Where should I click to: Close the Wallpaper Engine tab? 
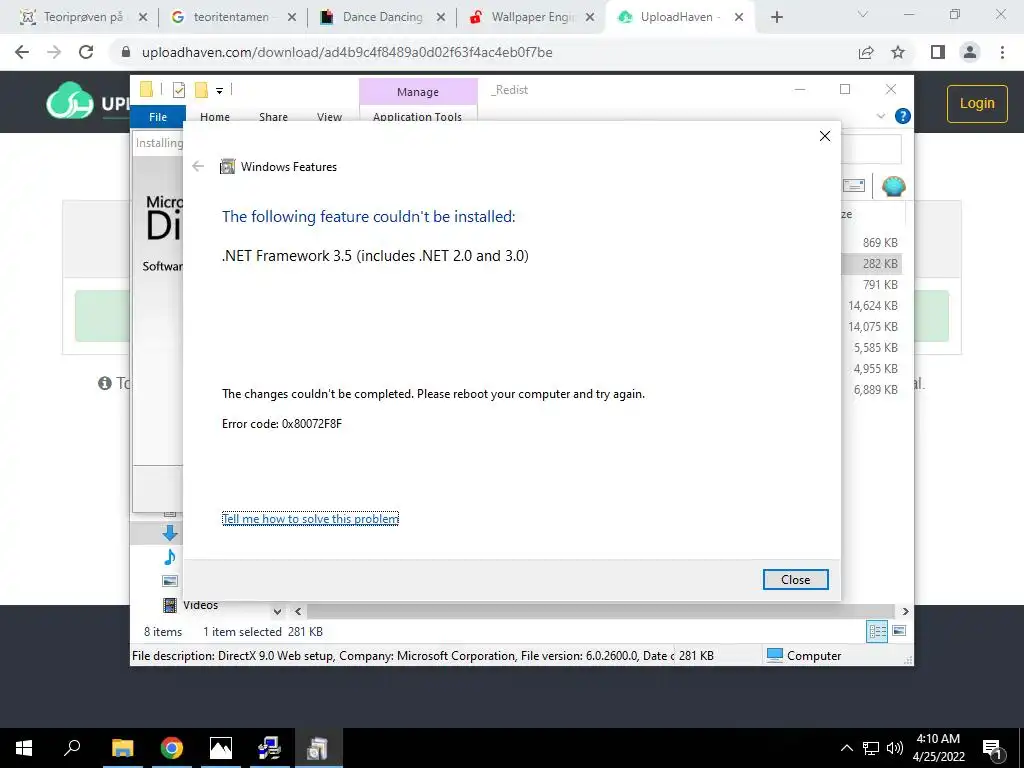point(590,17)
